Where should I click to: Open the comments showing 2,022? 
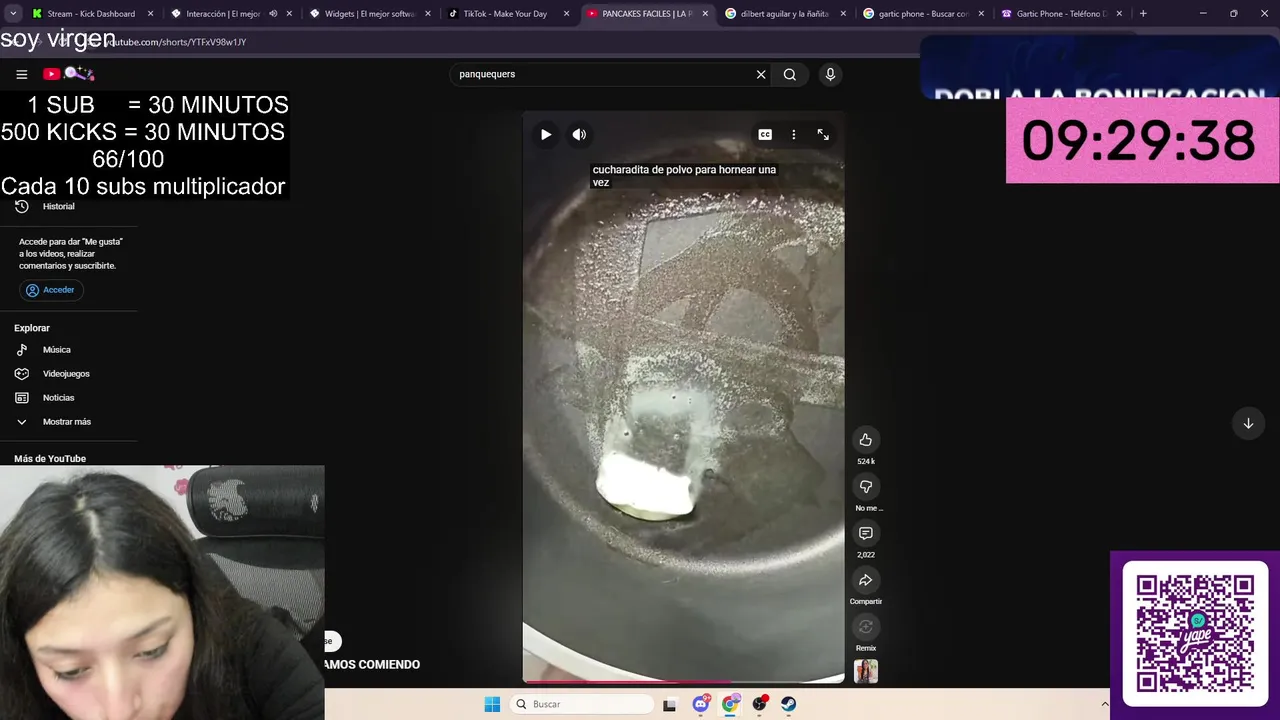(x=866, y=534)
